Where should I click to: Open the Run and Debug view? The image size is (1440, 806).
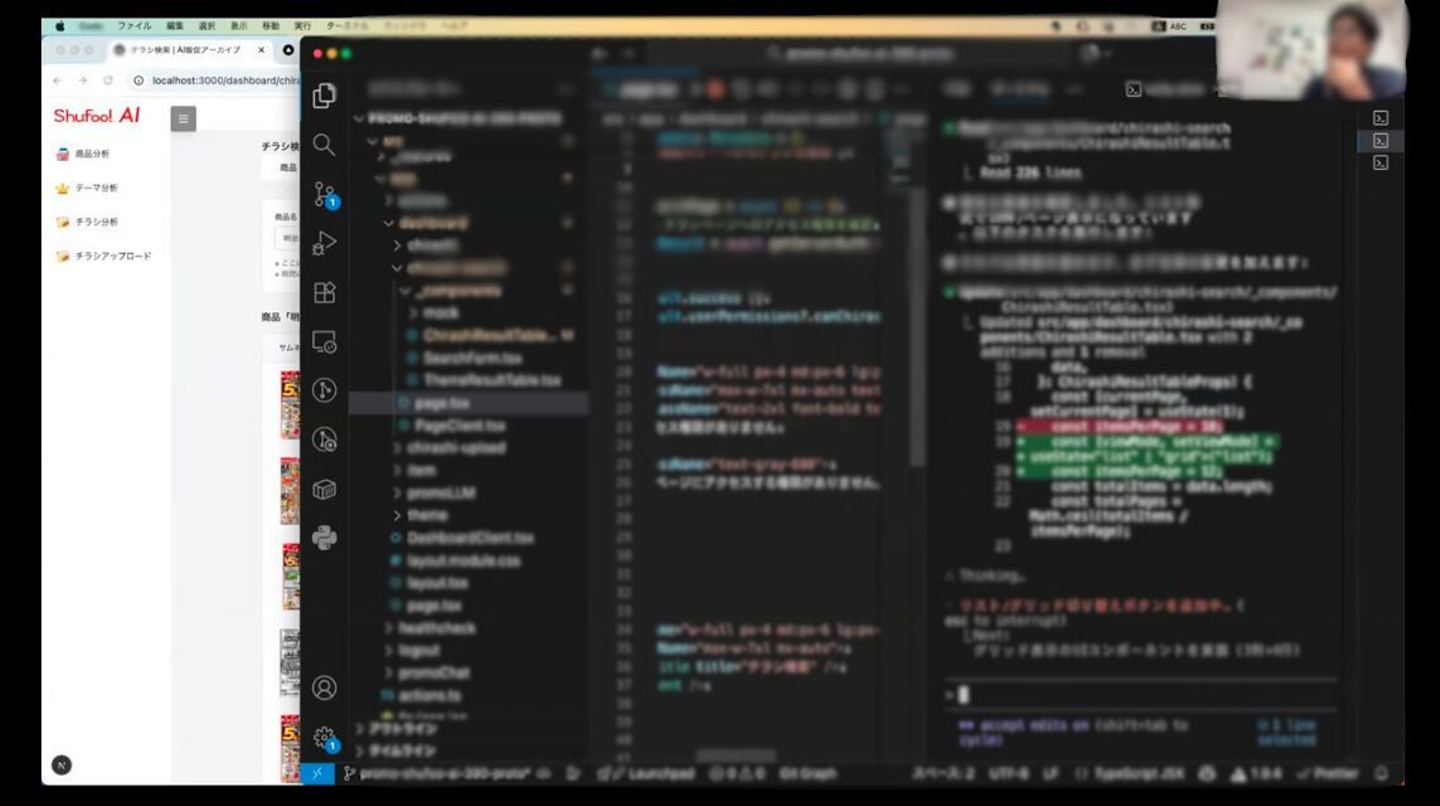coord(324,243)
